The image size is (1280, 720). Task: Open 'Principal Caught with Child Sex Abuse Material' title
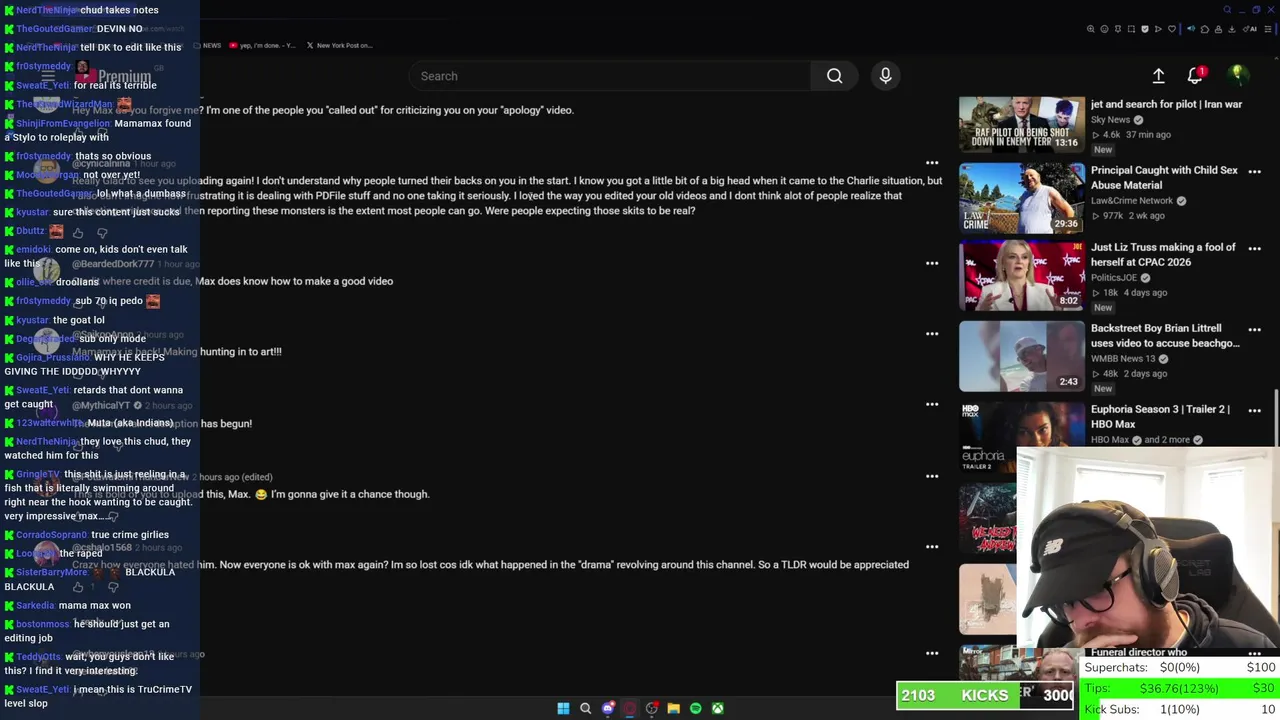coord(1164,178)
